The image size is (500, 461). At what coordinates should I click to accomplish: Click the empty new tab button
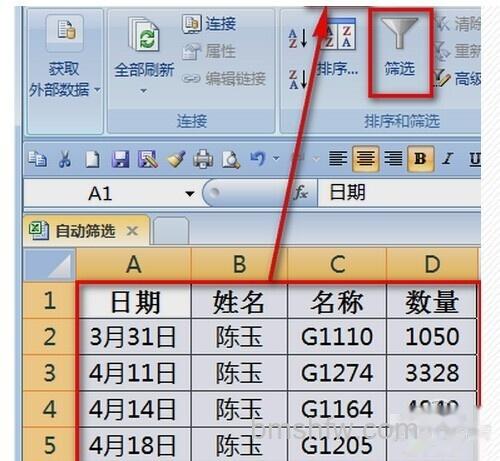coord(171,231)
